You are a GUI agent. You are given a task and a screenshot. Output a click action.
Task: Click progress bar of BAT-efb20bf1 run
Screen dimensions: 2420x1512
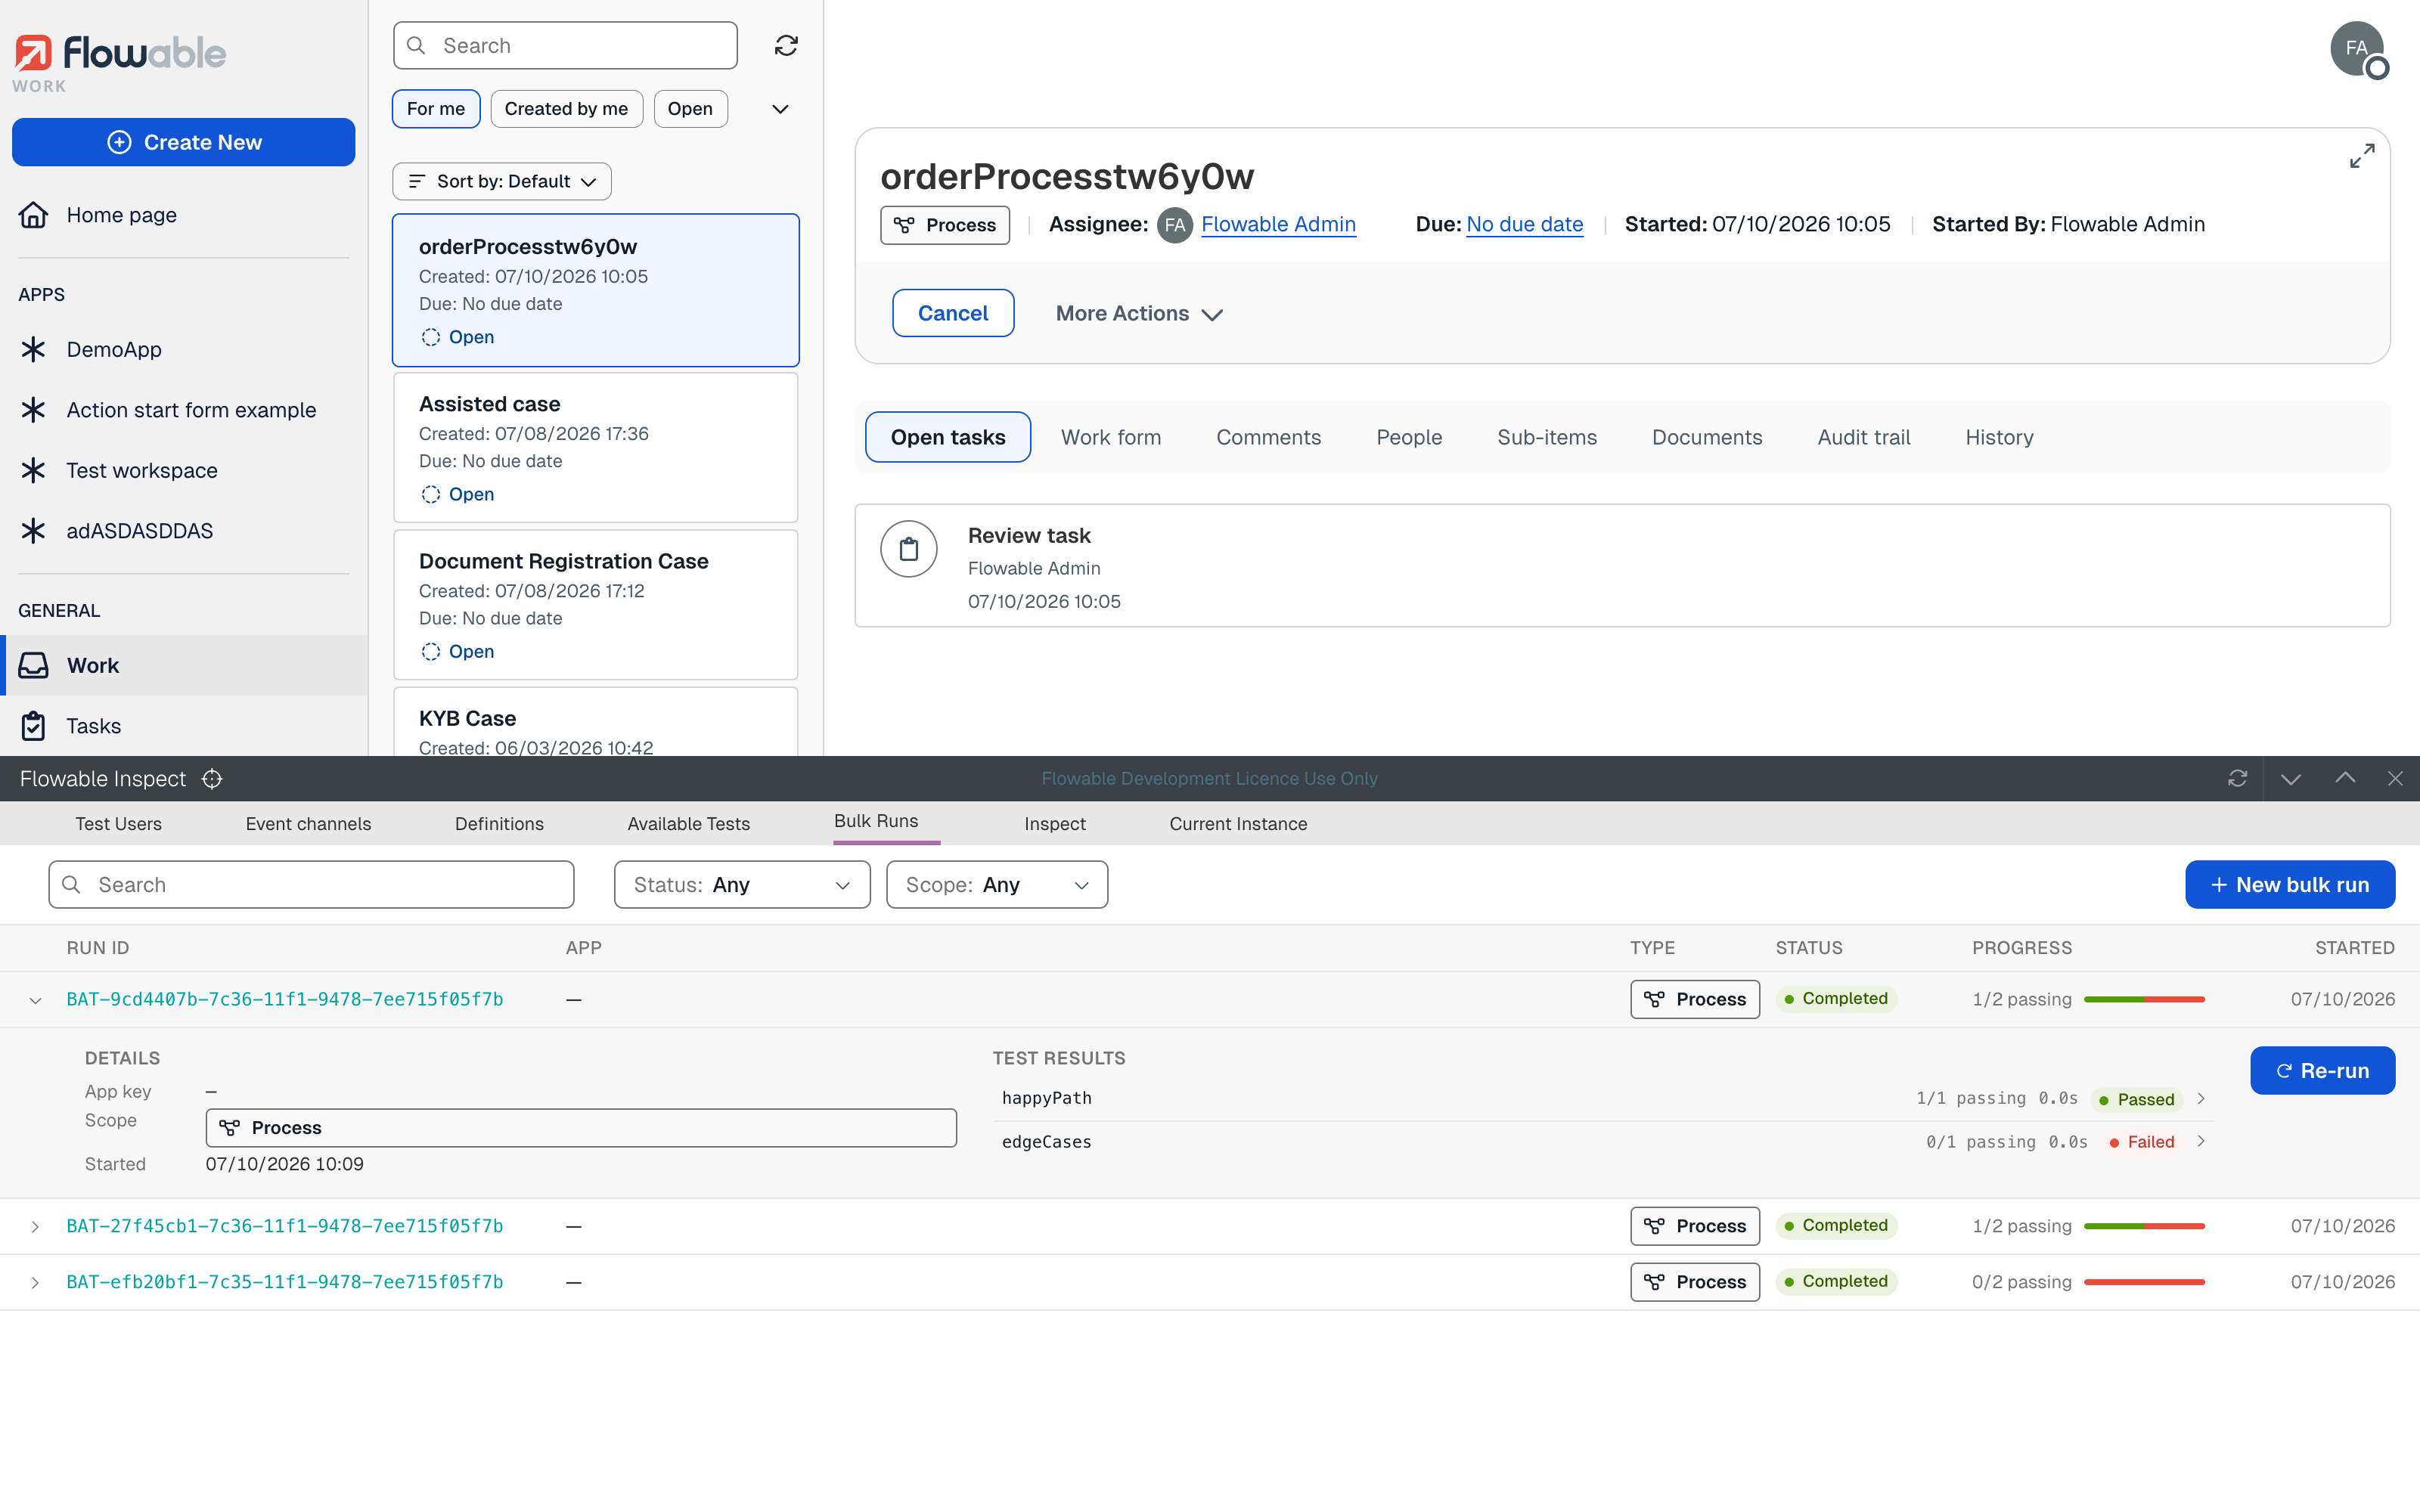2144,1282
